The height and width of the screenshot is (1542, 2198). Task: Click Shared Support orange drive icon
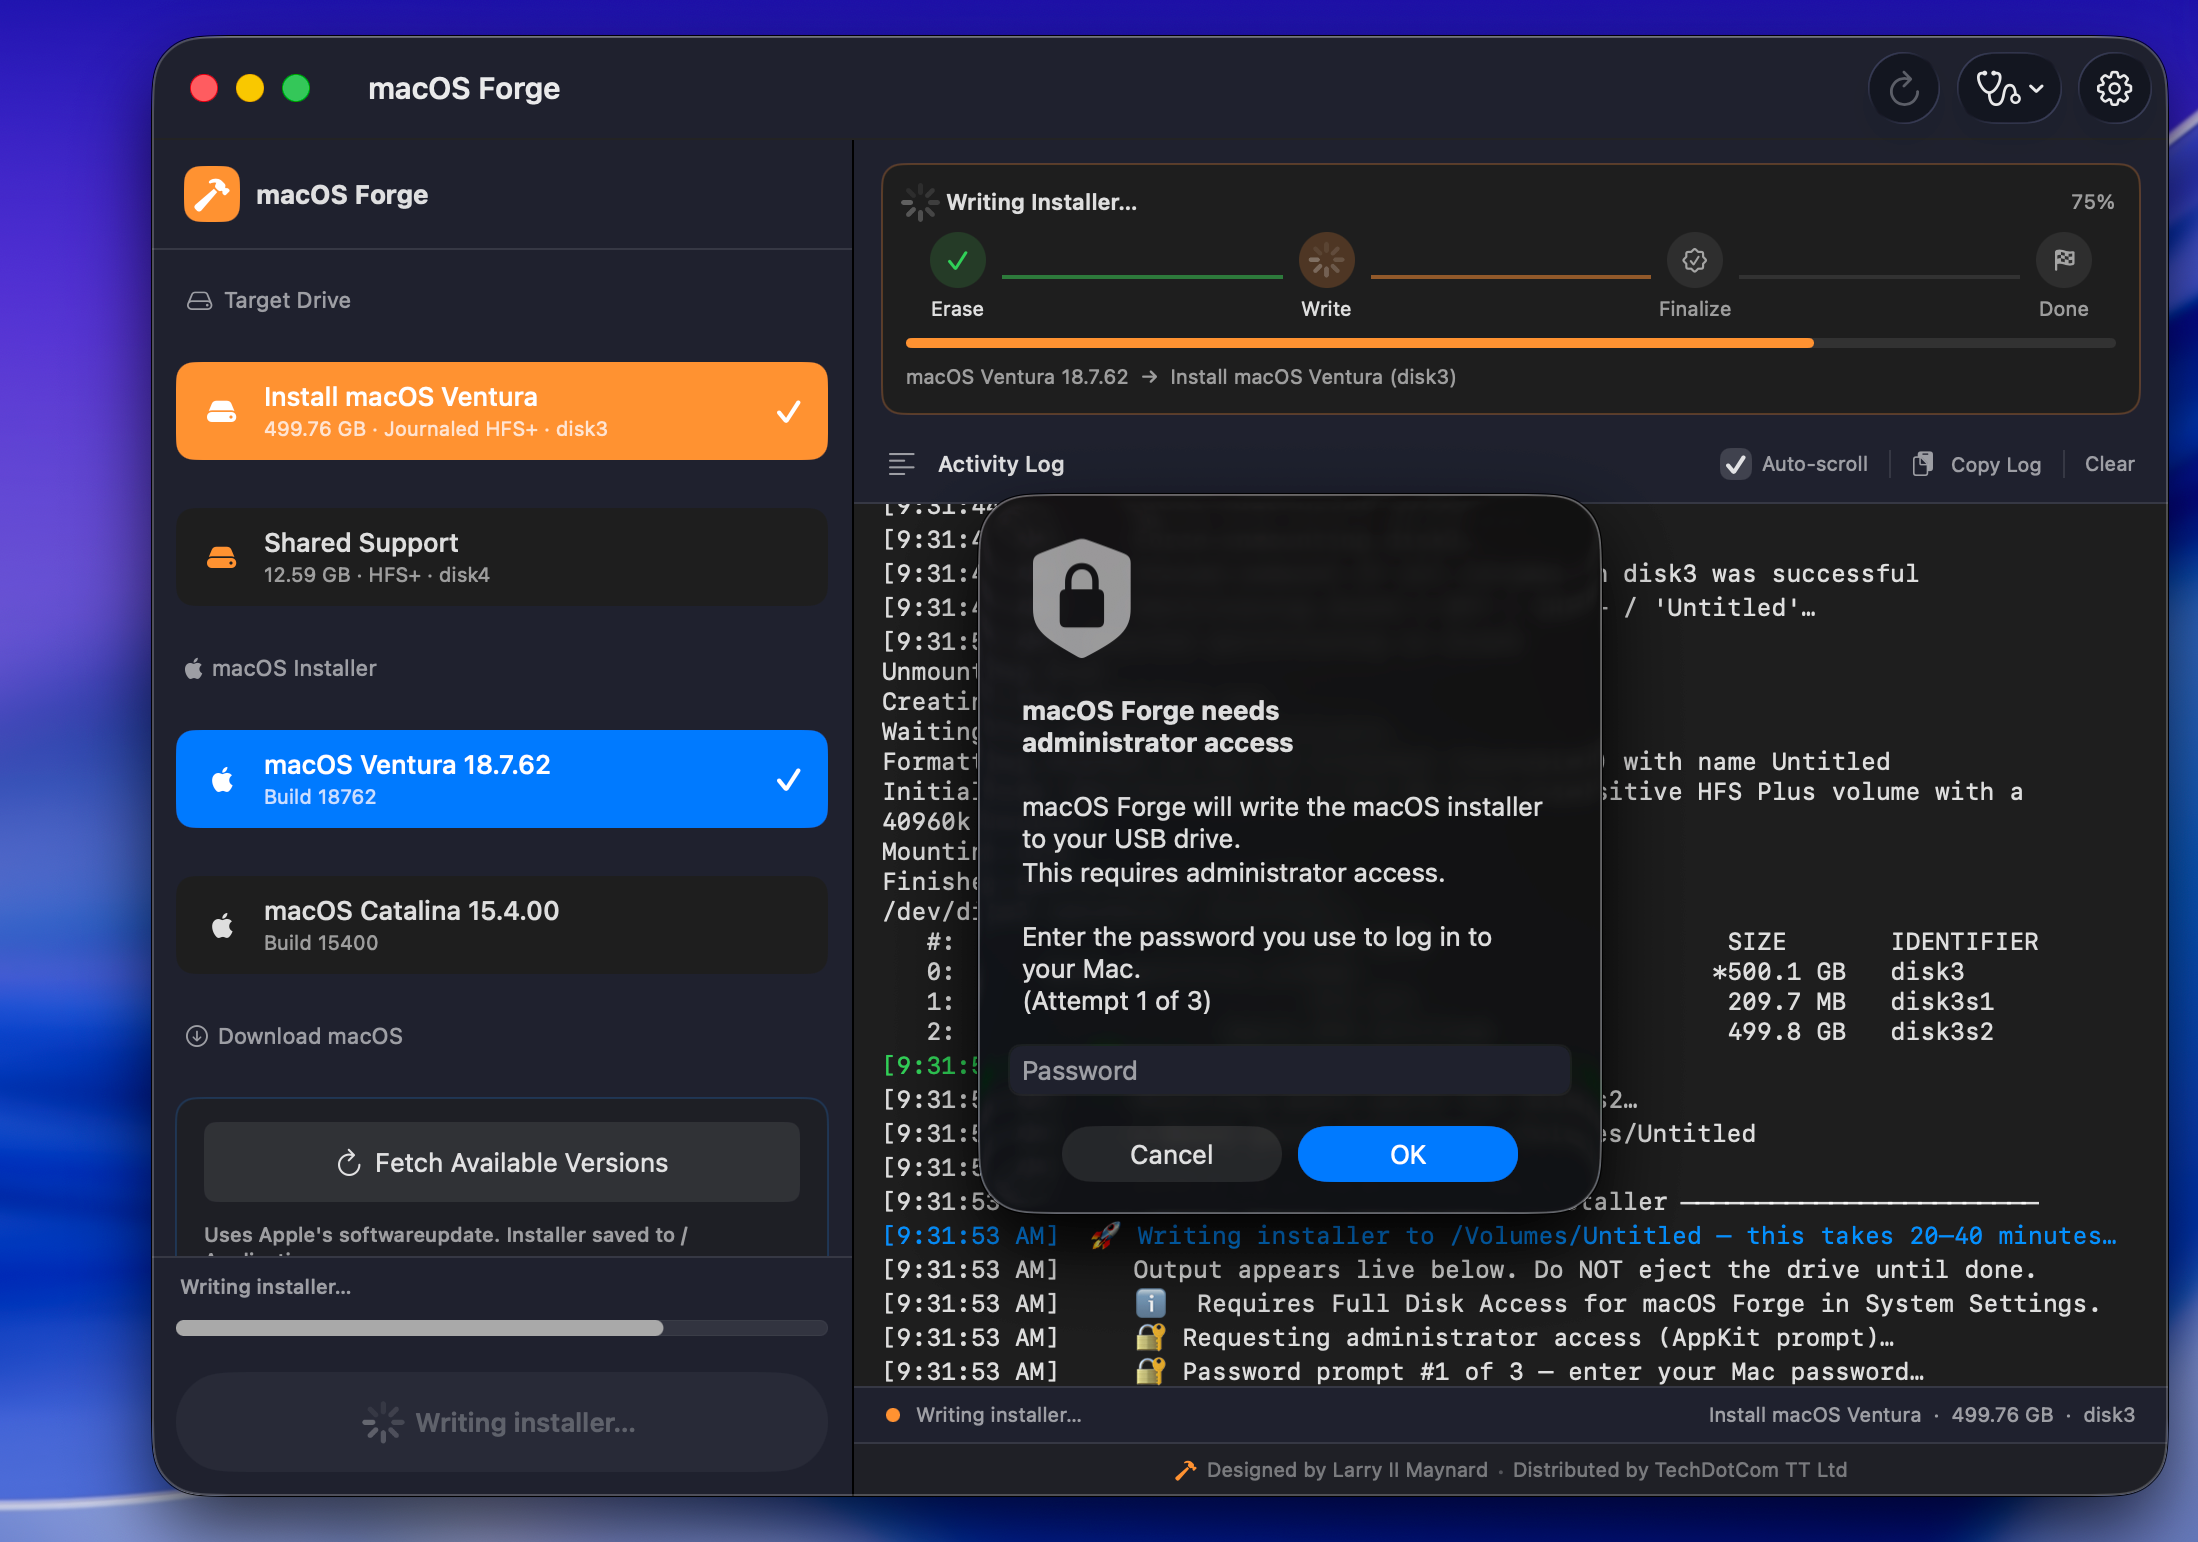pyautogui.click(x=221, y=557)
